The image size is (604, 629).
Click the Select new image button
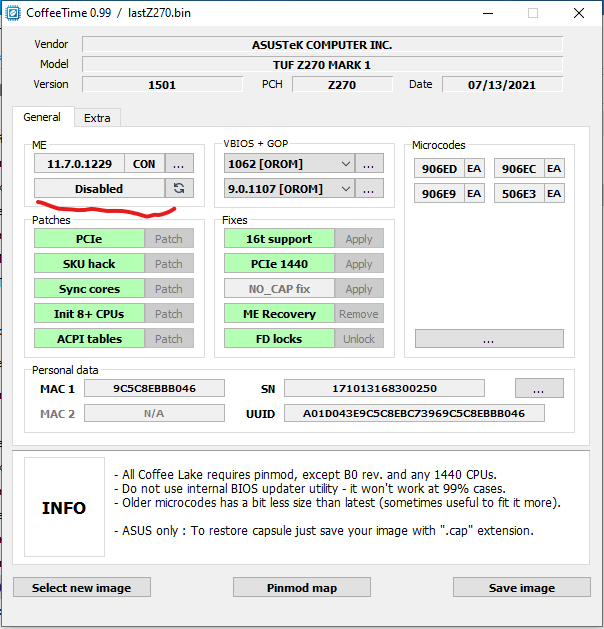pyautogui.click(x=82, y=587)
